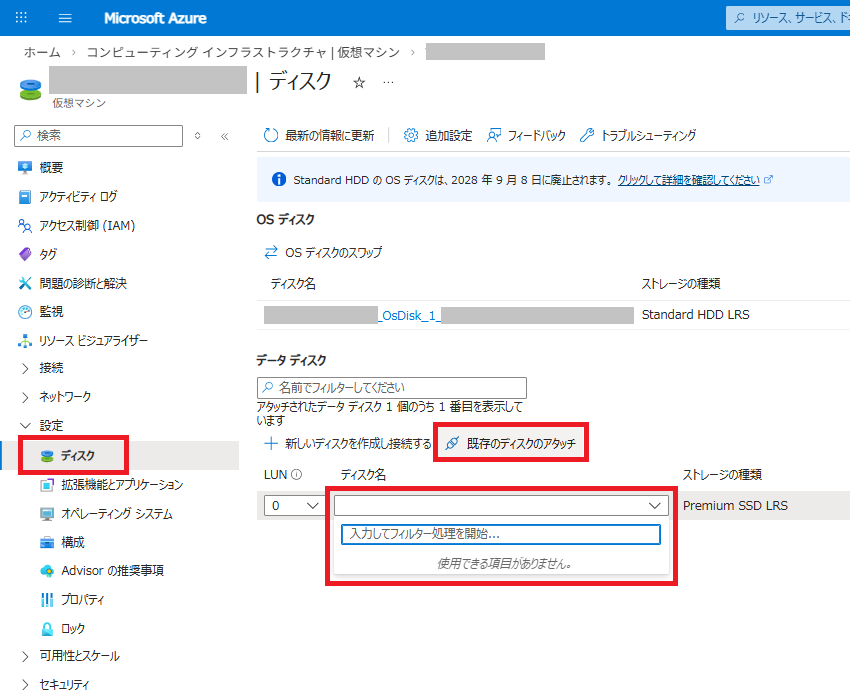
Task: Toggle sidebar expand/collapse arrows icon
Action: pos(198,136)
